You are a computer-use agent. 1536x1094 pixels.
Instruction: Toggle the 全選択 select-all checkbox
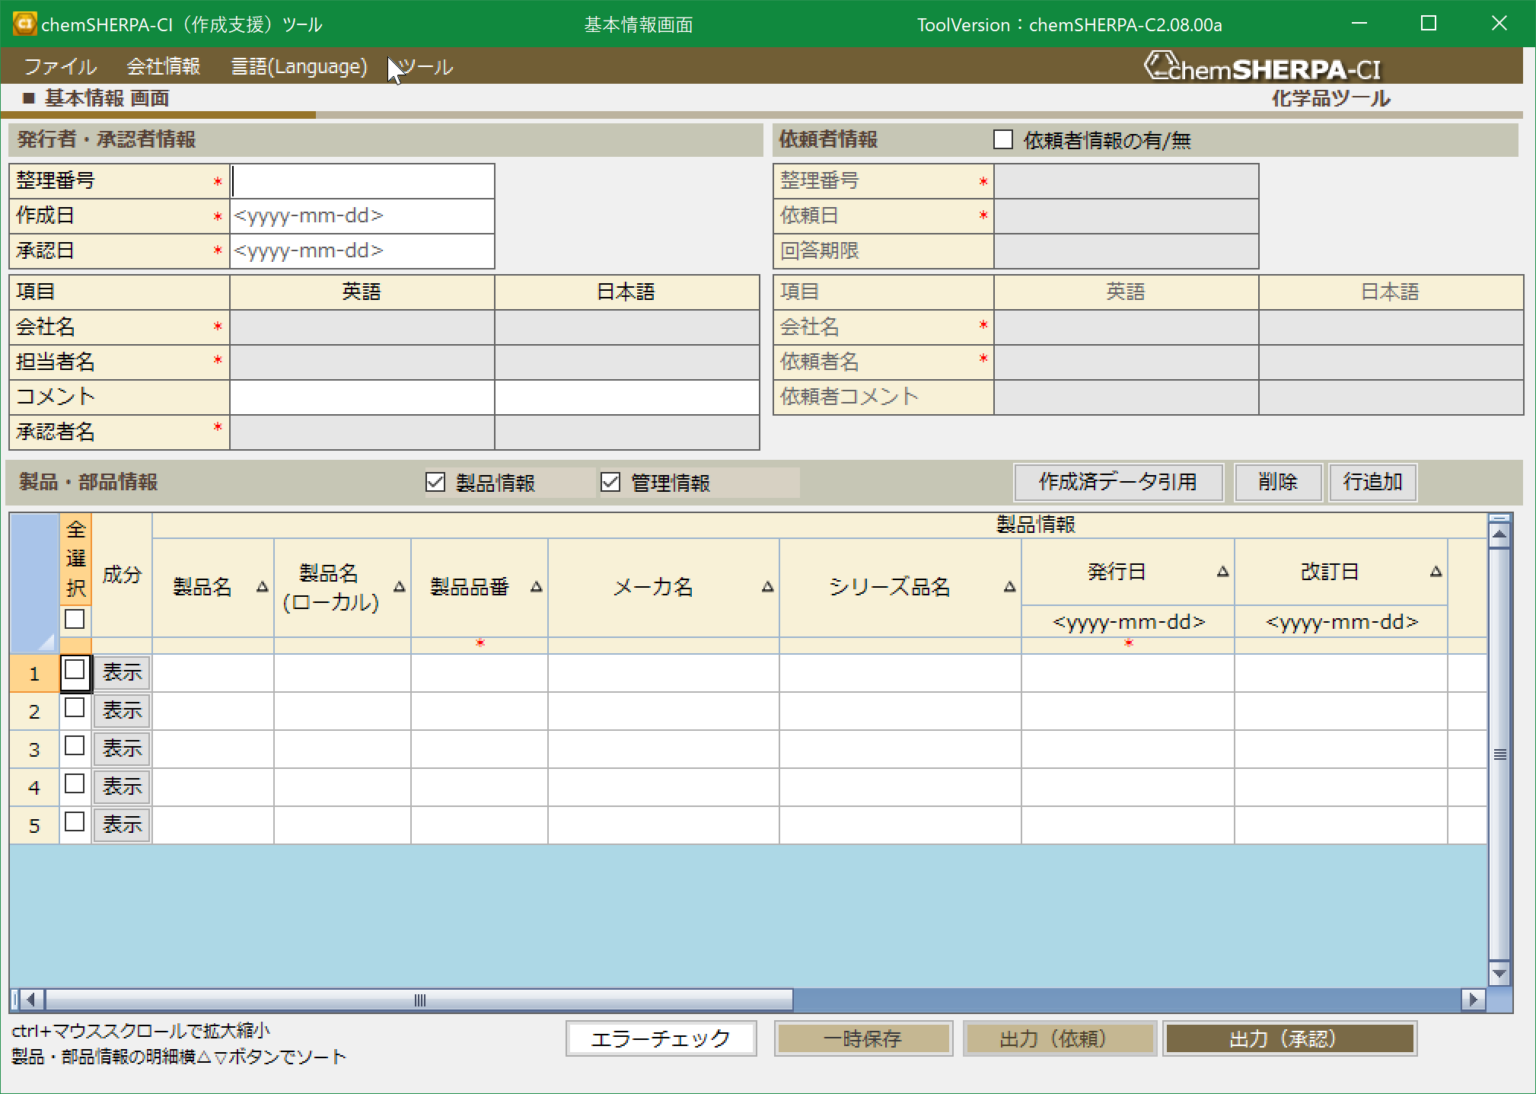click(x=75, y=619)
